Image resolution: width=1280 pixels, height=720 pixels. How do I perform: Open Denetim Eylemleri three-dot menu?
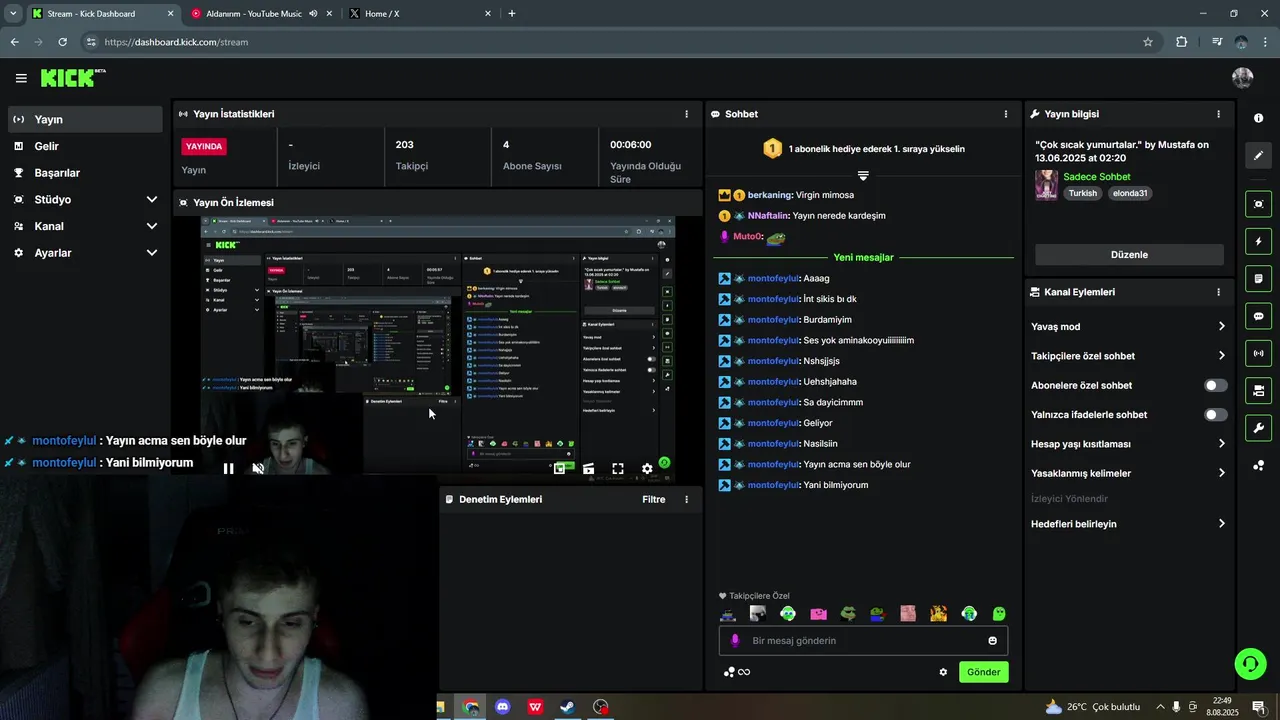tap(686, 499)
